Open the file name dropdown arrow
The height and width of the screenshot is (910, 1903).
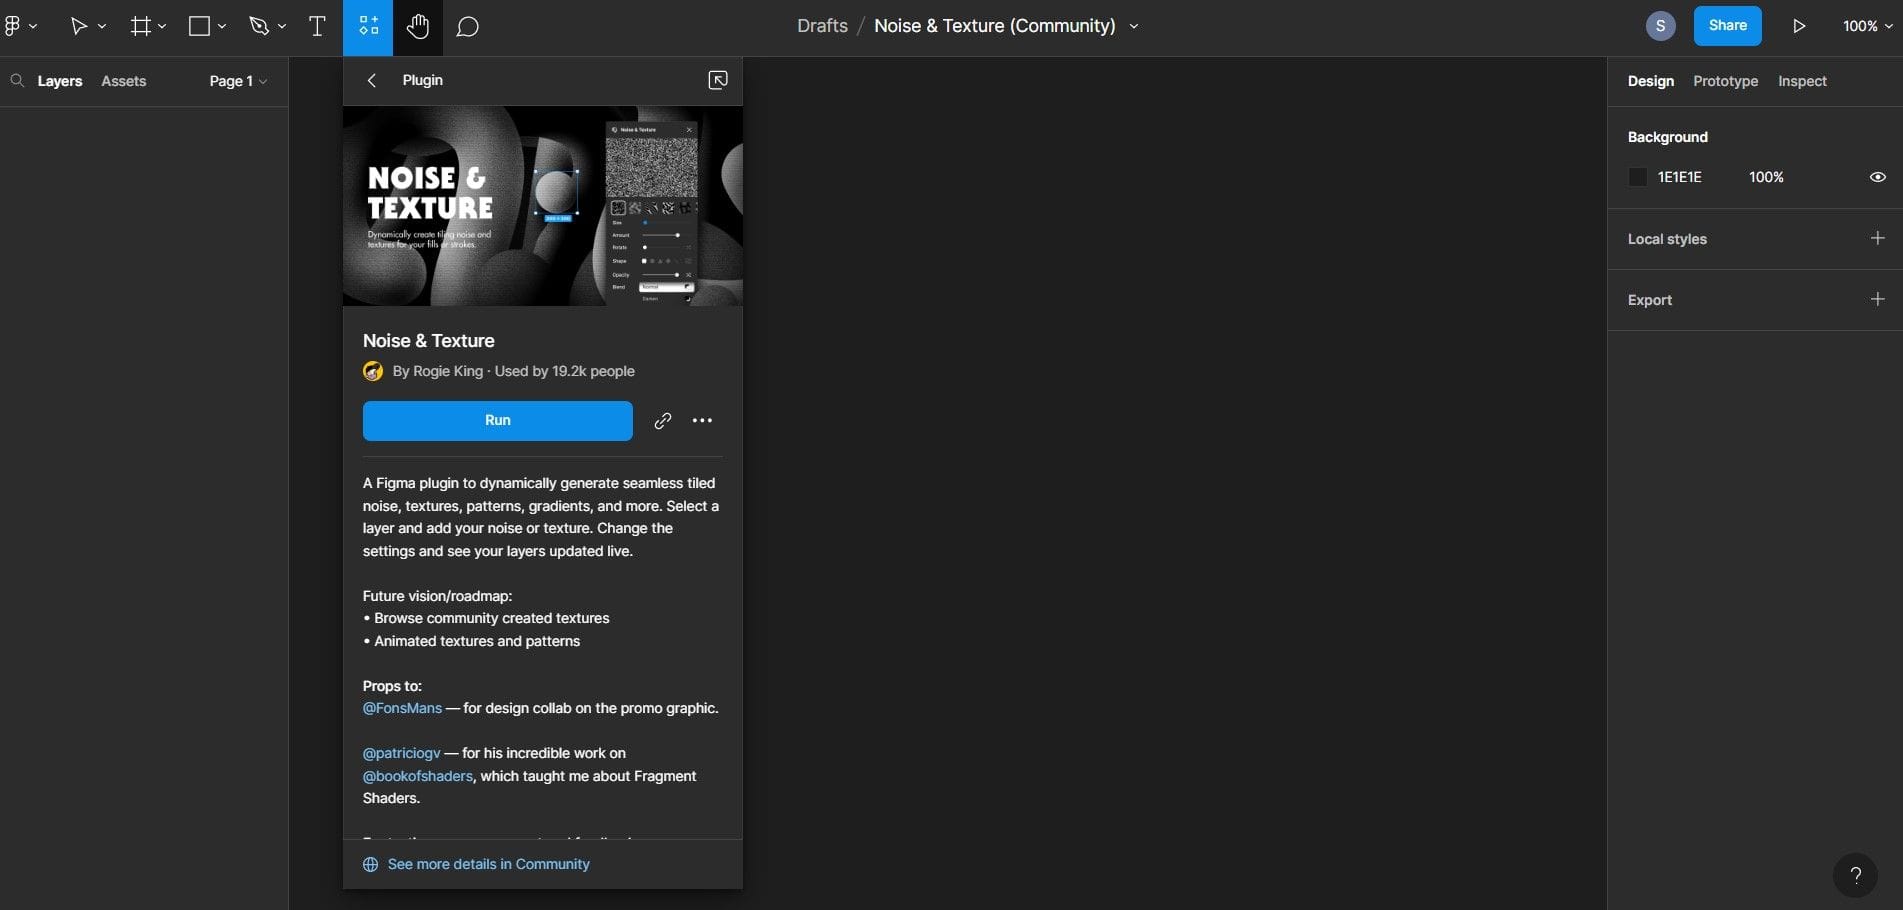tap(1133, 26)
